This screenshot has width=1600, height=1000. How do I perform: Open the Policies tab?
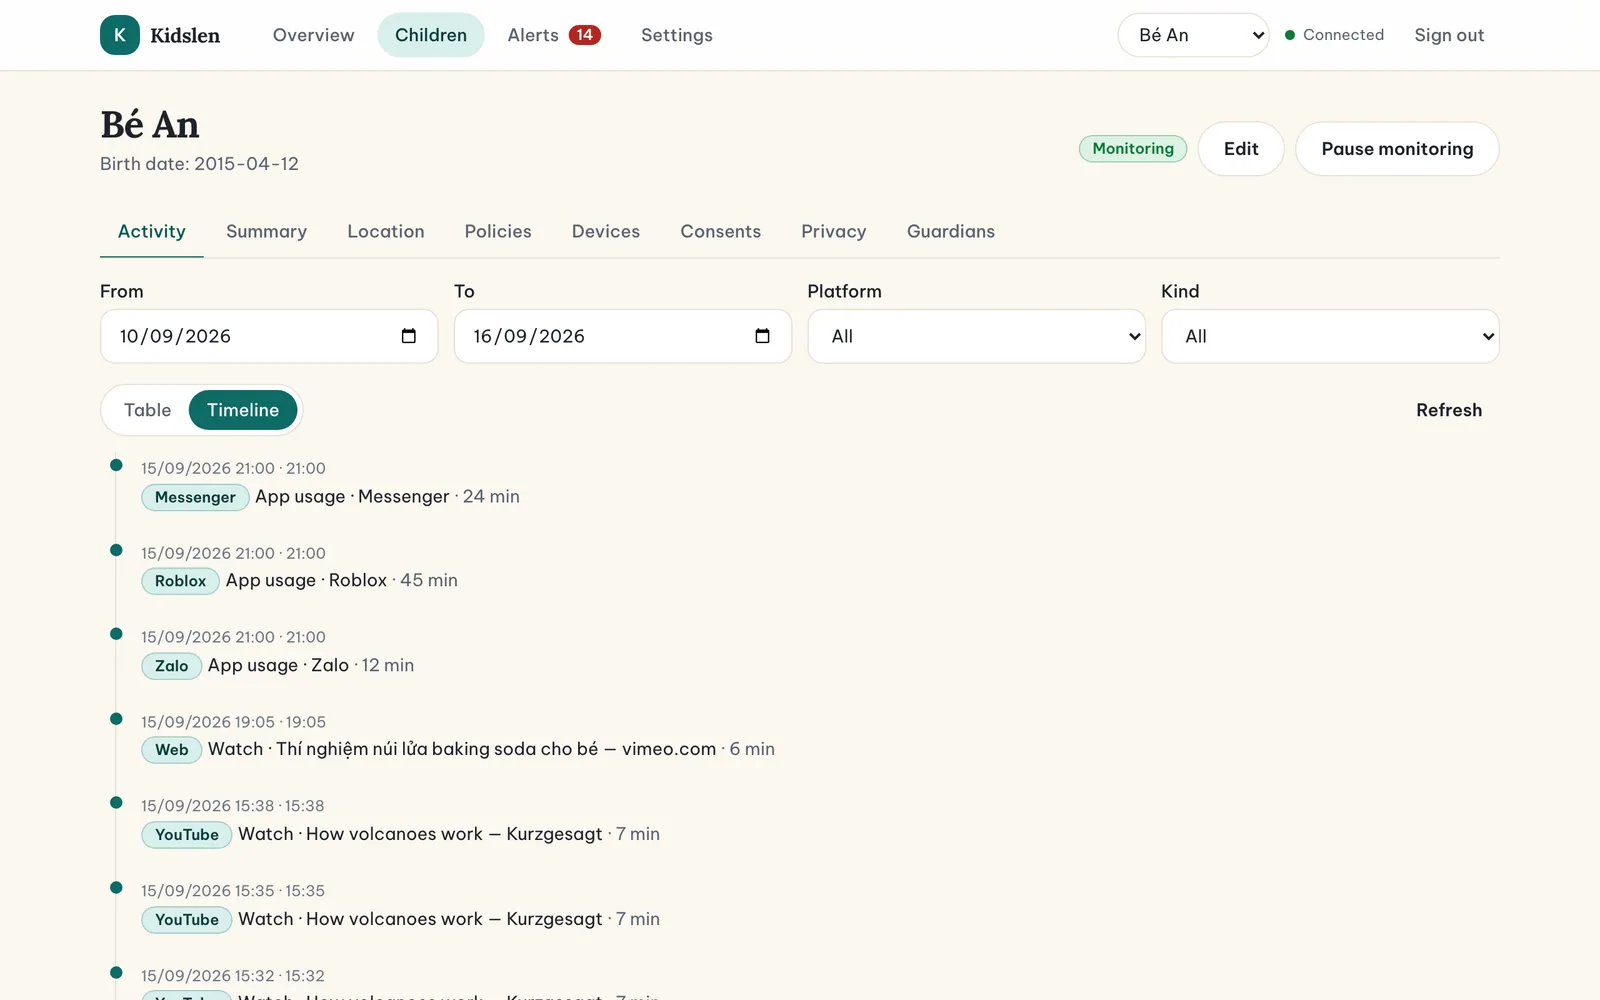point(498,231)
